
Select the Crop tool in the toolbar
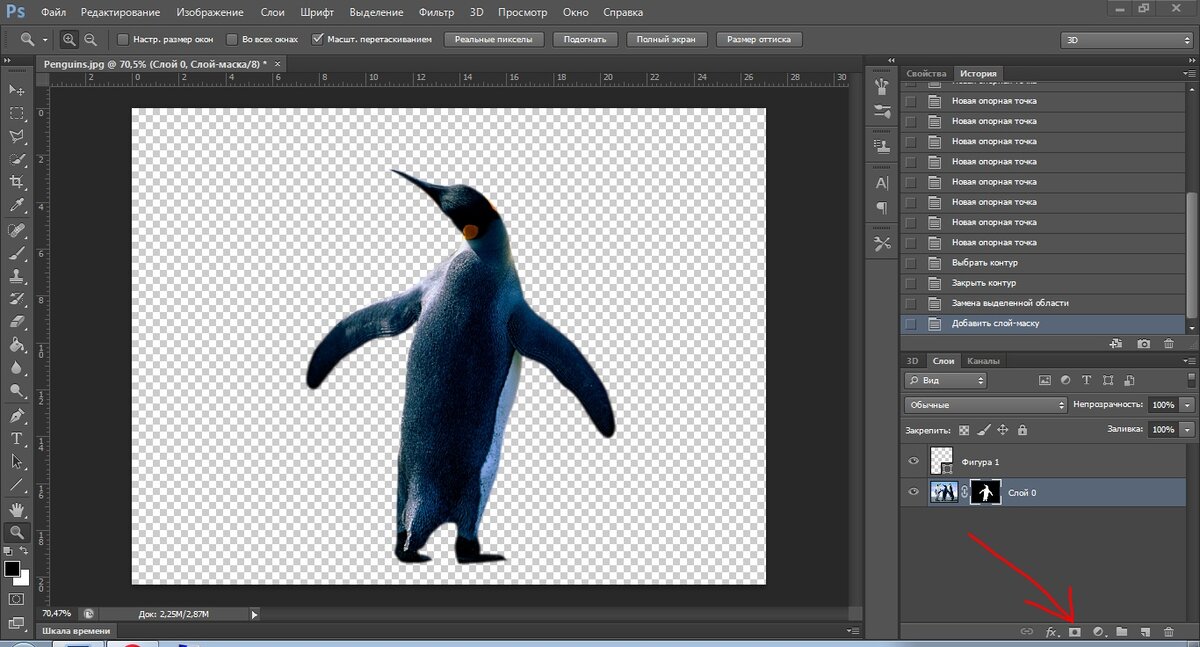17,182
